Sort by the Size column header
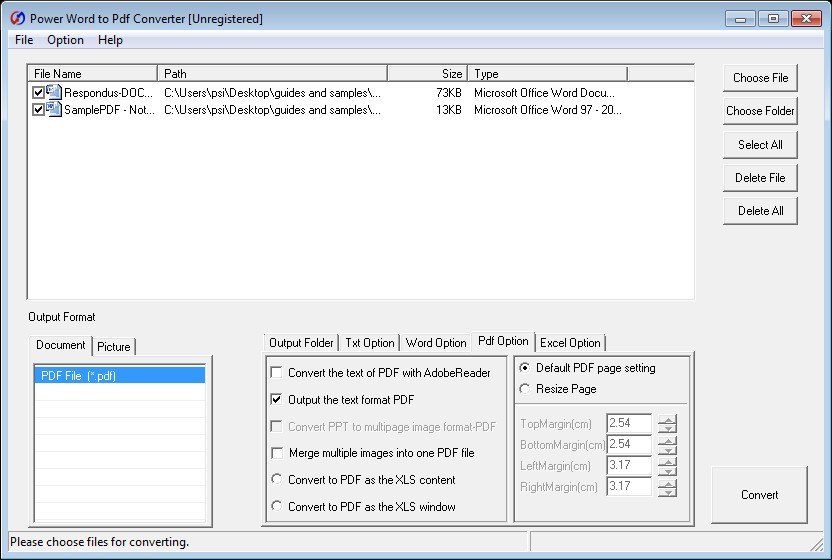The image size is (832, 560). (428, 74)
